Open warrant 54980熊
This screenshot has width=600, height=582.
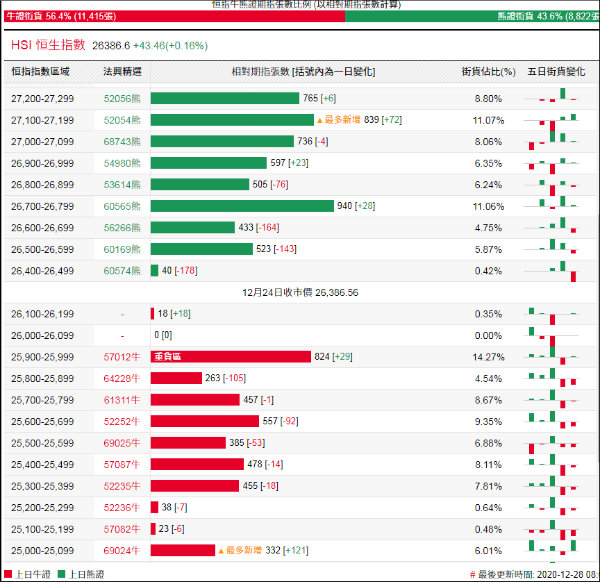coord(122,163)
